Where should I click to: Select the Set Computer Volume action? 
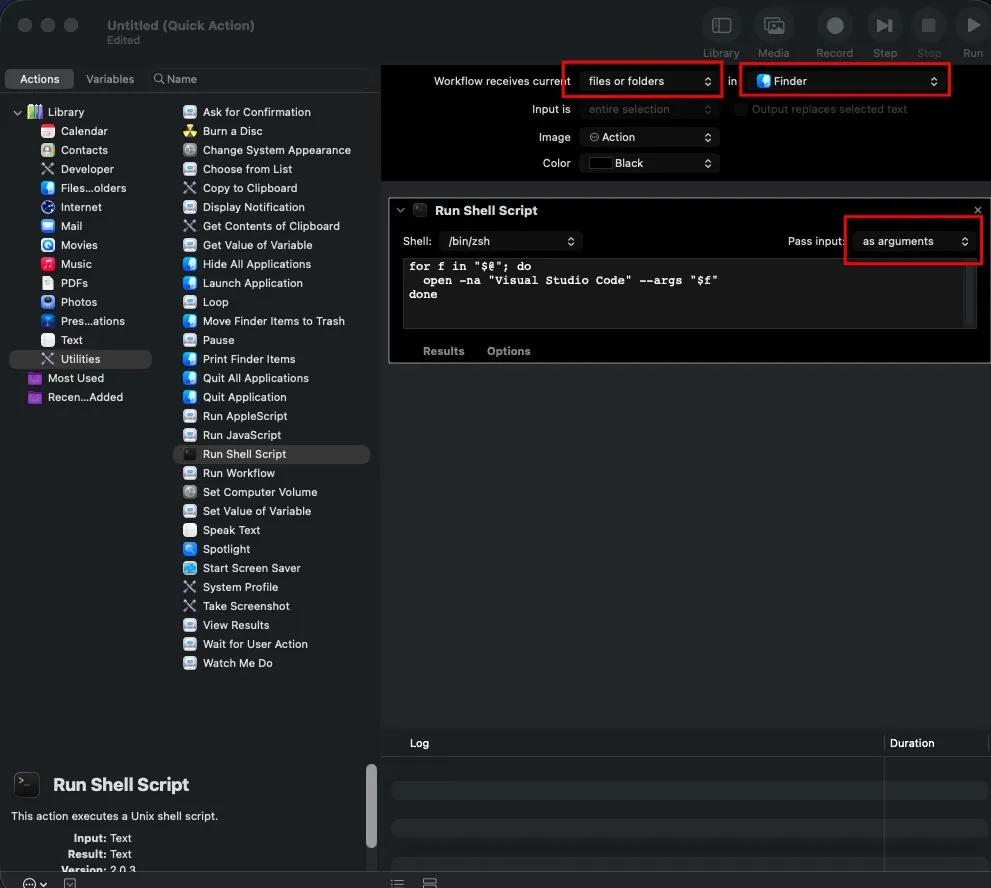(260, 492)
